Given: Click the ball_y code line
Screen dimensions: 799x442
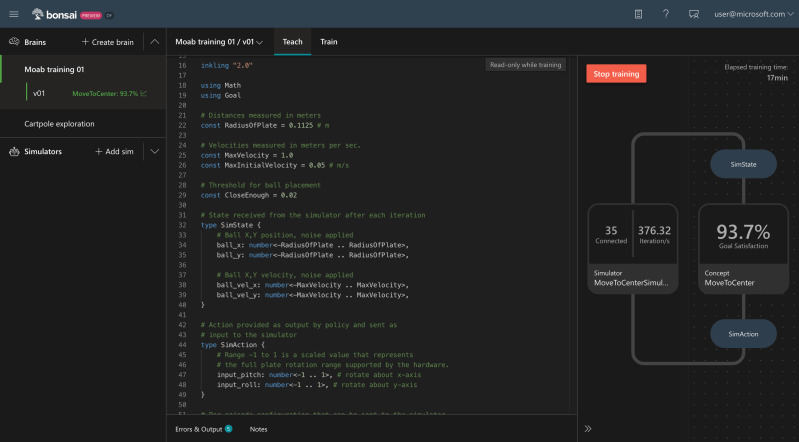Looking at the screenshot, I should [313, 255].
